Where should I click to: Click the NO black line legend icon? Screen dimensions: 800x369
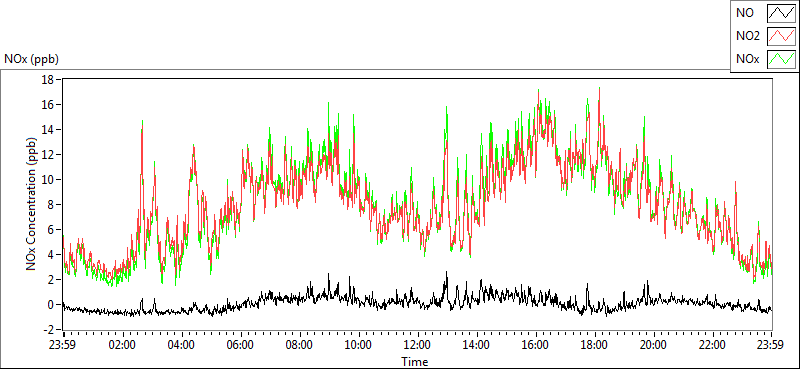pos(781,14)
